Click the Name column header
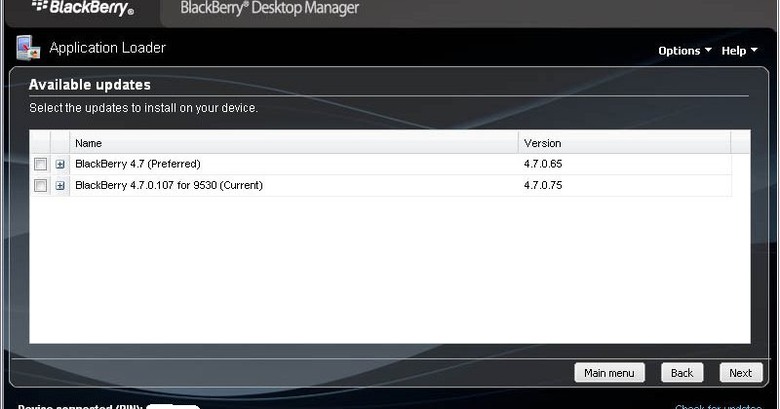Image resolution: width=780 pixels, height=409 pixels. tap(293, 143)
